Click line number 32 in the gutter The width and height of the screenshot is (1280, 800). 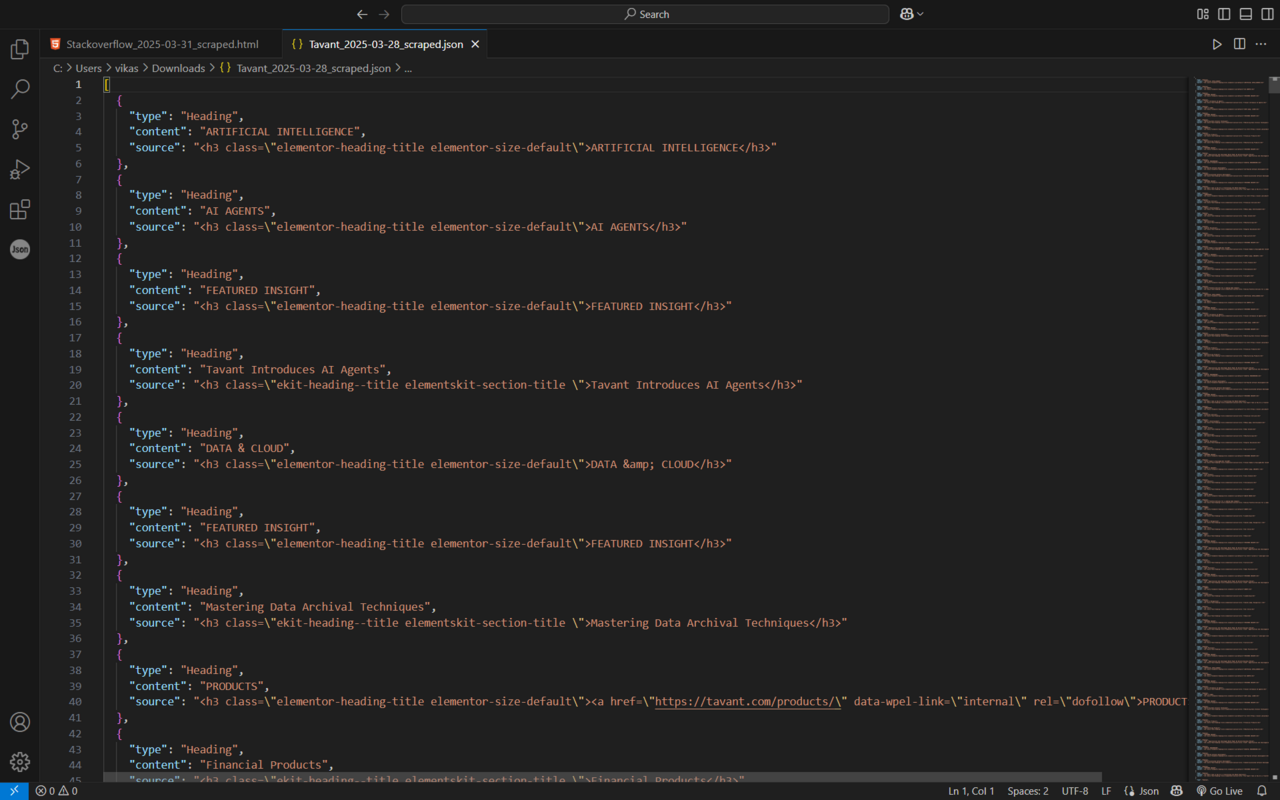coord(75,575)
